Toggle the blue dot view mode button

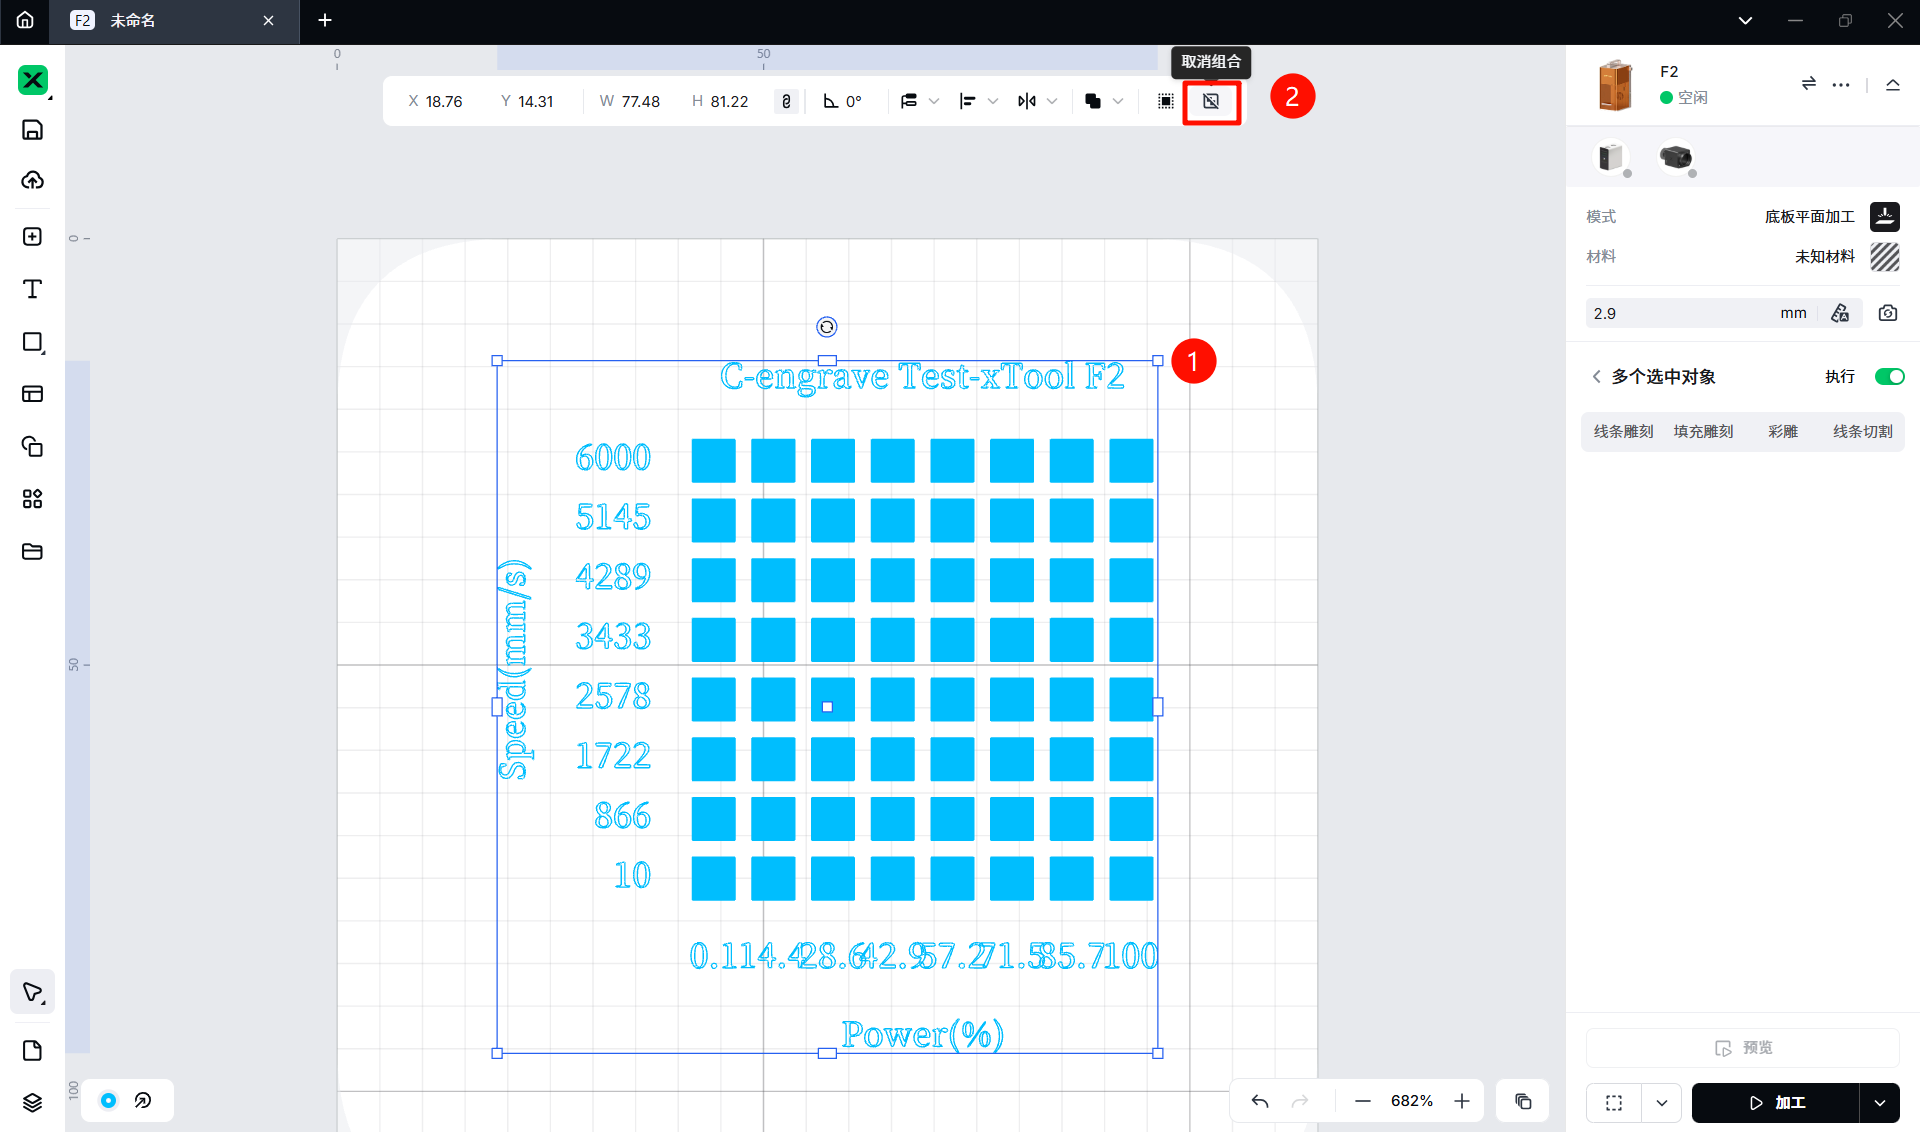109,1100
